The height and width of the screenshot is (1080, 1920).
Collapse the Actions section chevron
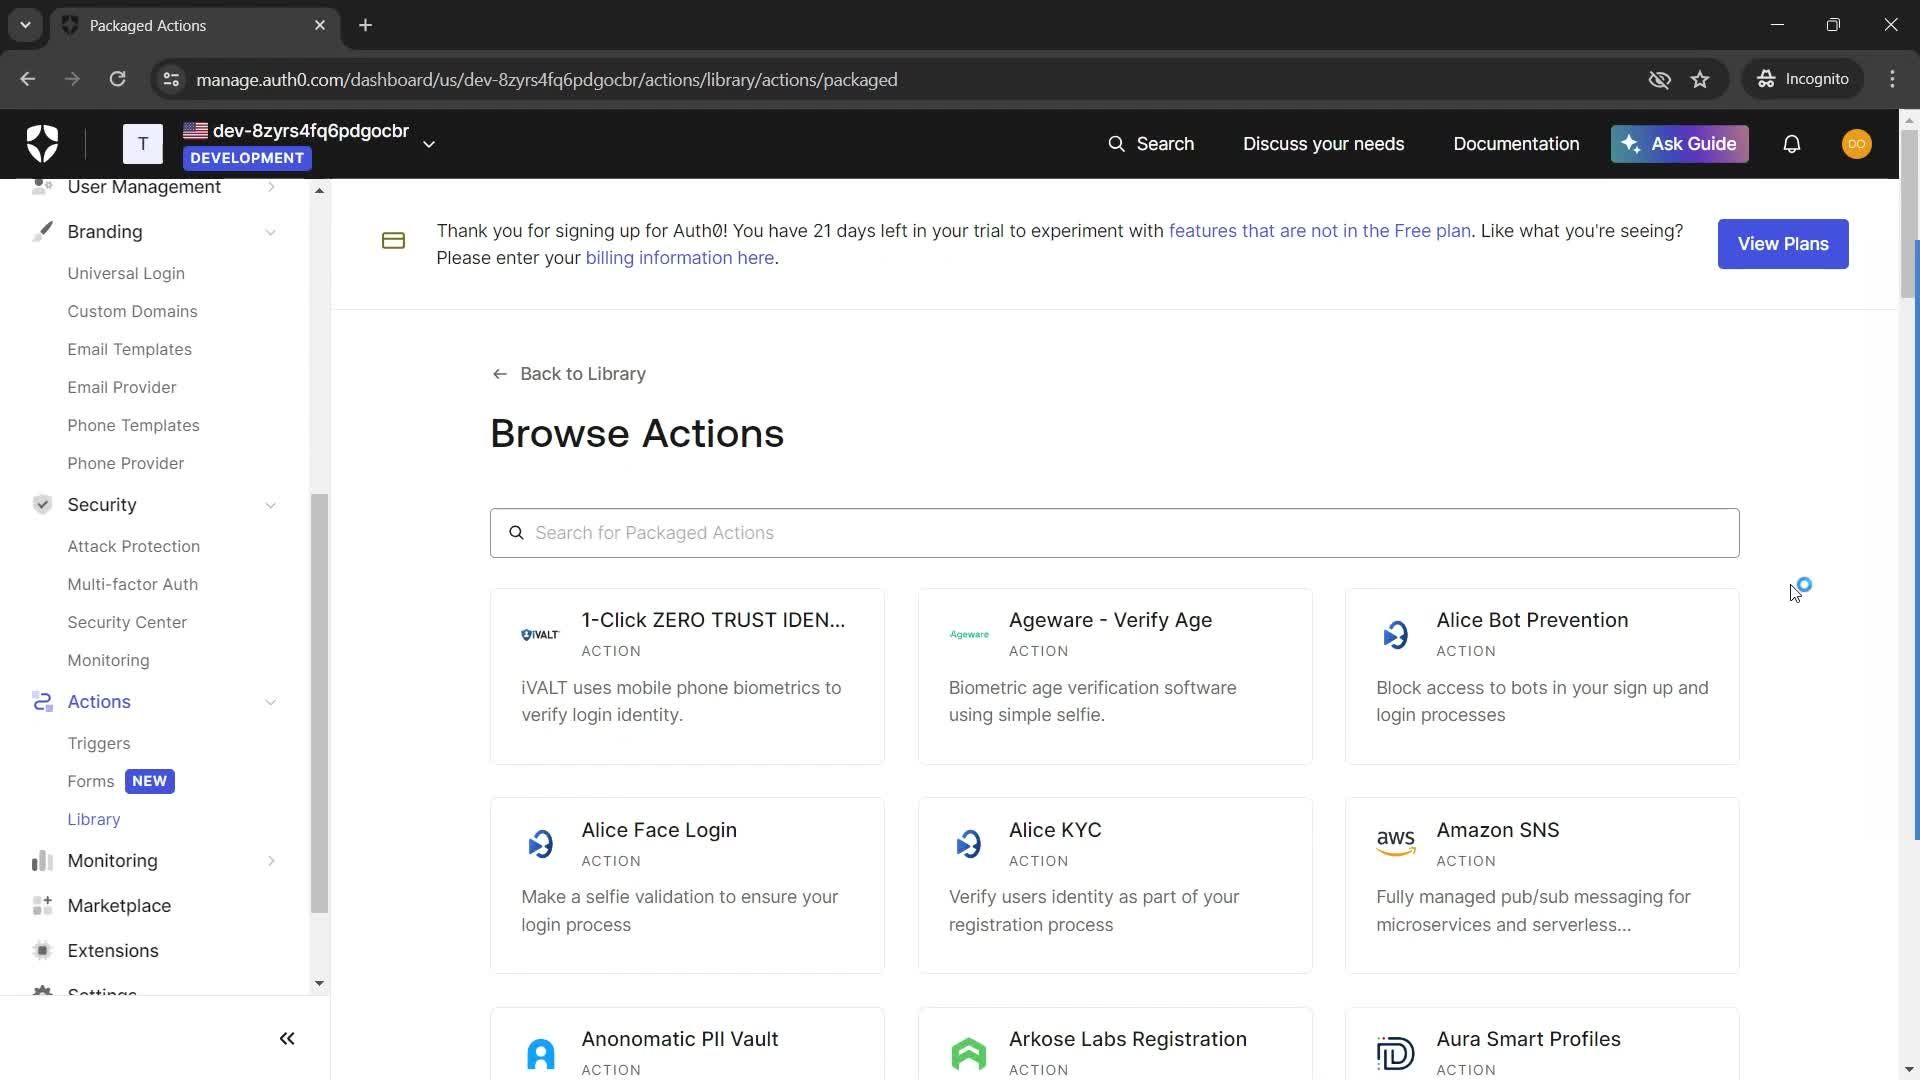pyautogui.click(x=271, y=702)
